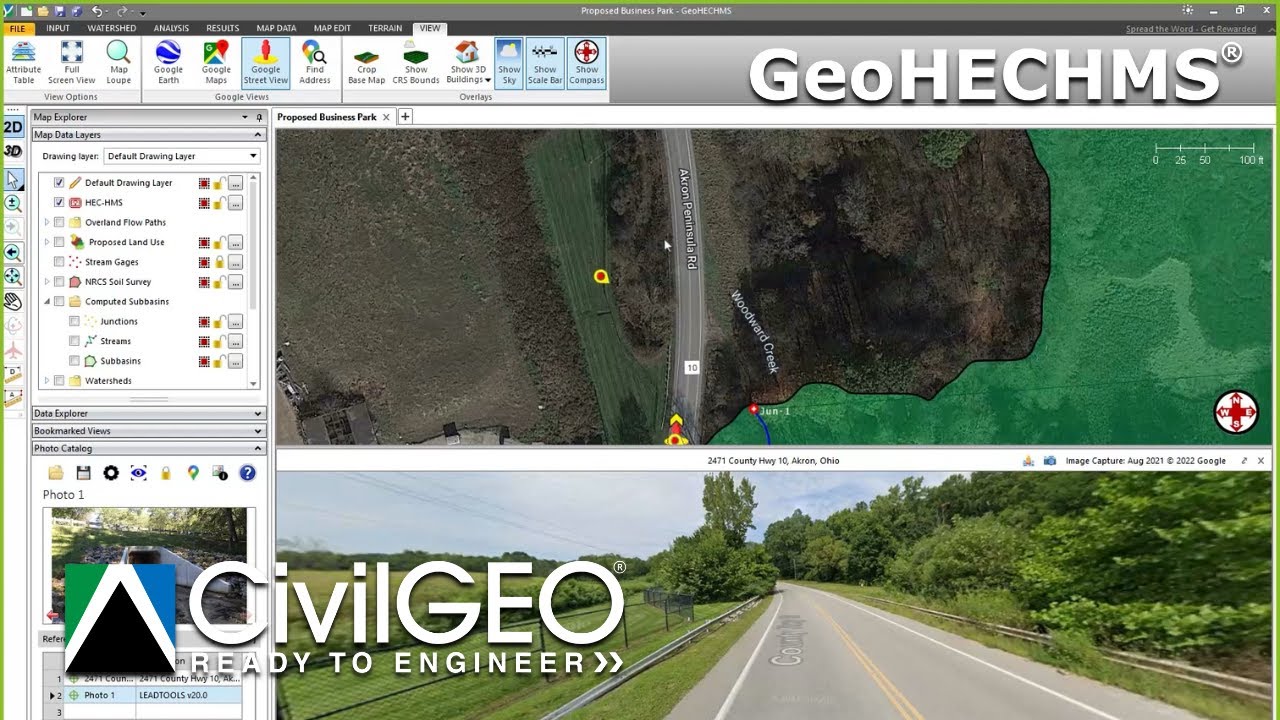Switch to 3D map mode
This screenshot has width=1280, height=720.
click(x=13, y=151)
